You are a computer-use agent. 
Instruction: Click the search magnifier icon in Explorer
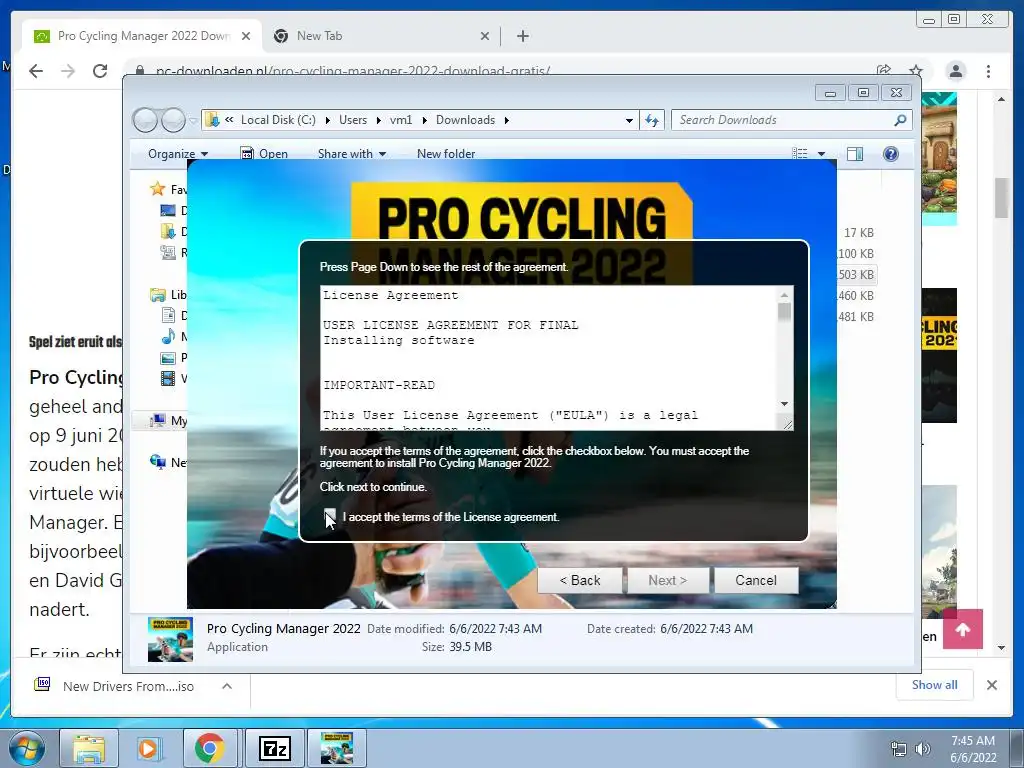[x=900, y=120]
